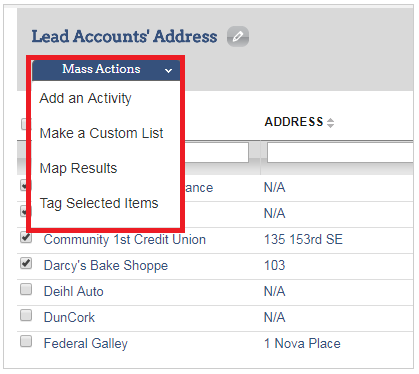Sort by the ADDRESS column header

coord(294,122)
